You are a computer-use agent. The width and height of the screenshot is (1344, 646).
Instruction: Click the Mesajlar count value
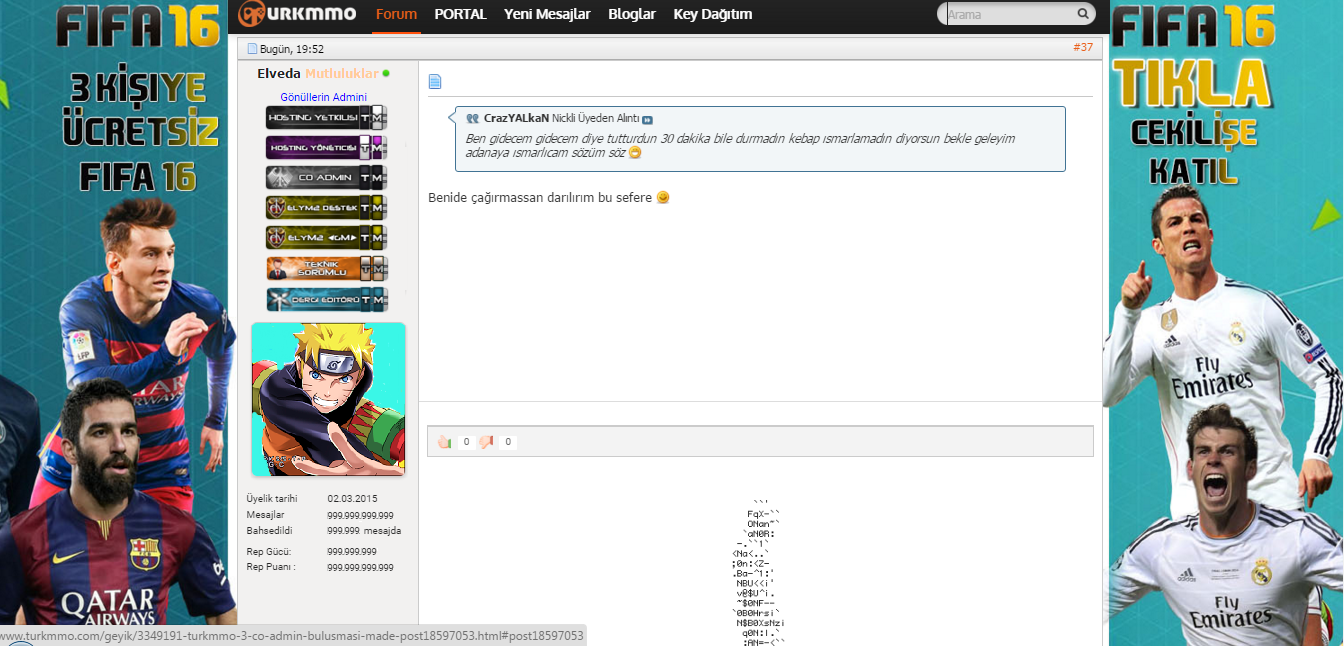pos(360,515)
